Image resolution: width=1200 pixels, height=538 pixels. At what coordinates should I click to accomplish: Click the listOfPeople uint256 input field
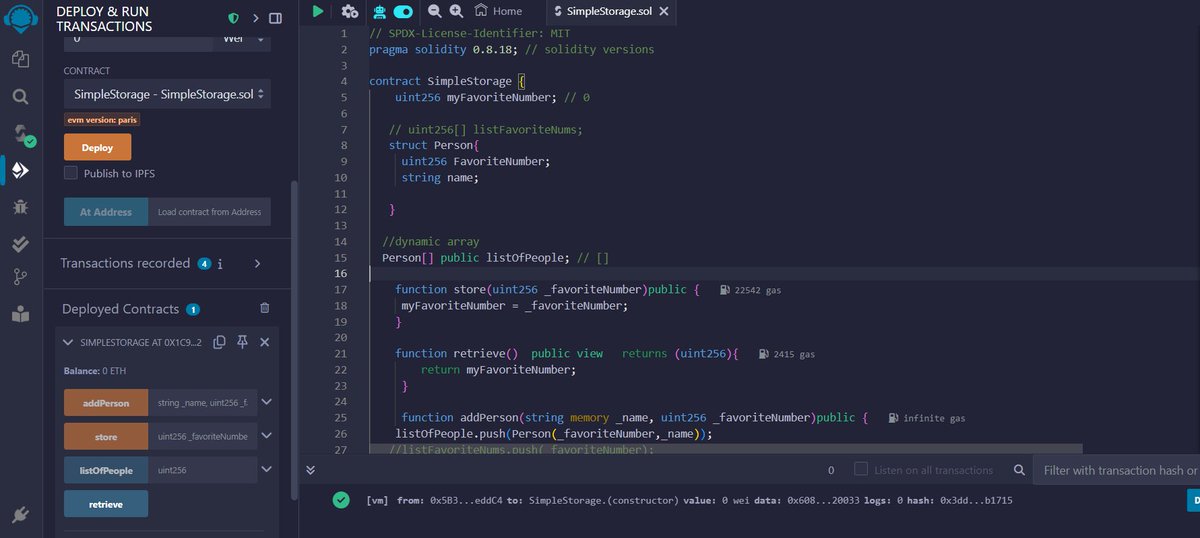[203, 470]
